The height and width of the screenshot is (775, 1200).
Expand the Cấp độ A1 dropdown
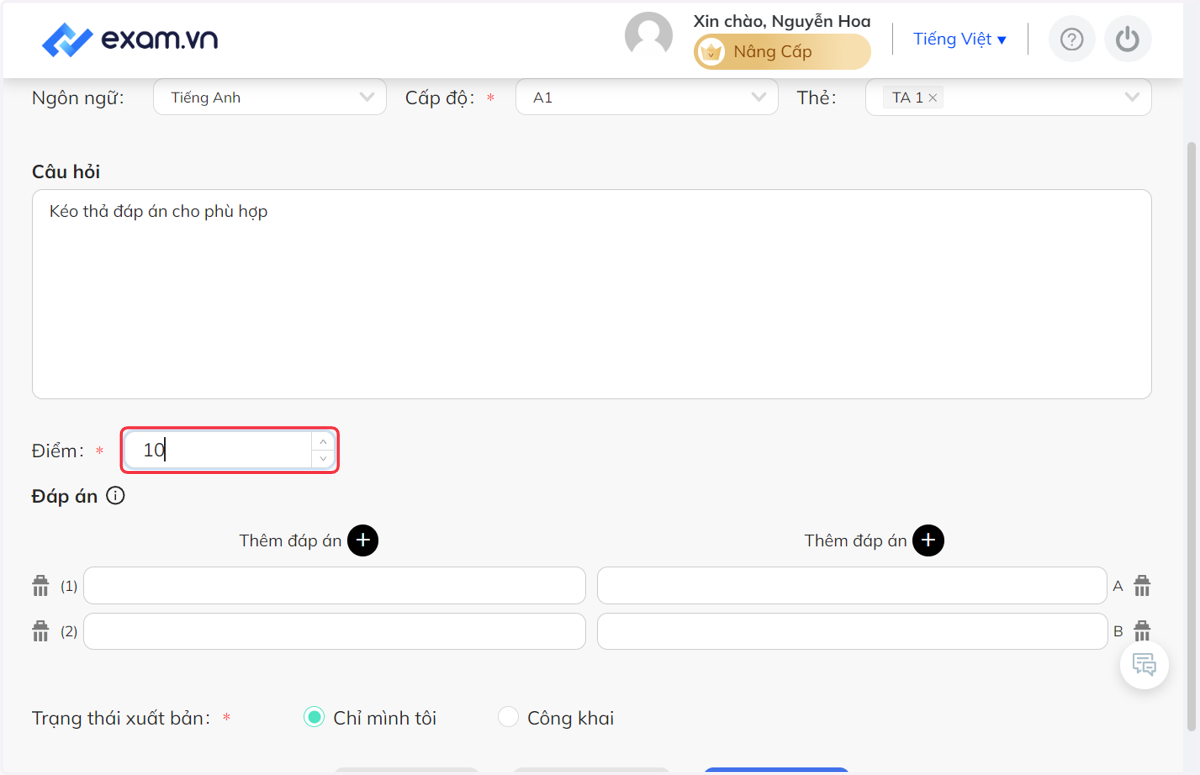647,97
